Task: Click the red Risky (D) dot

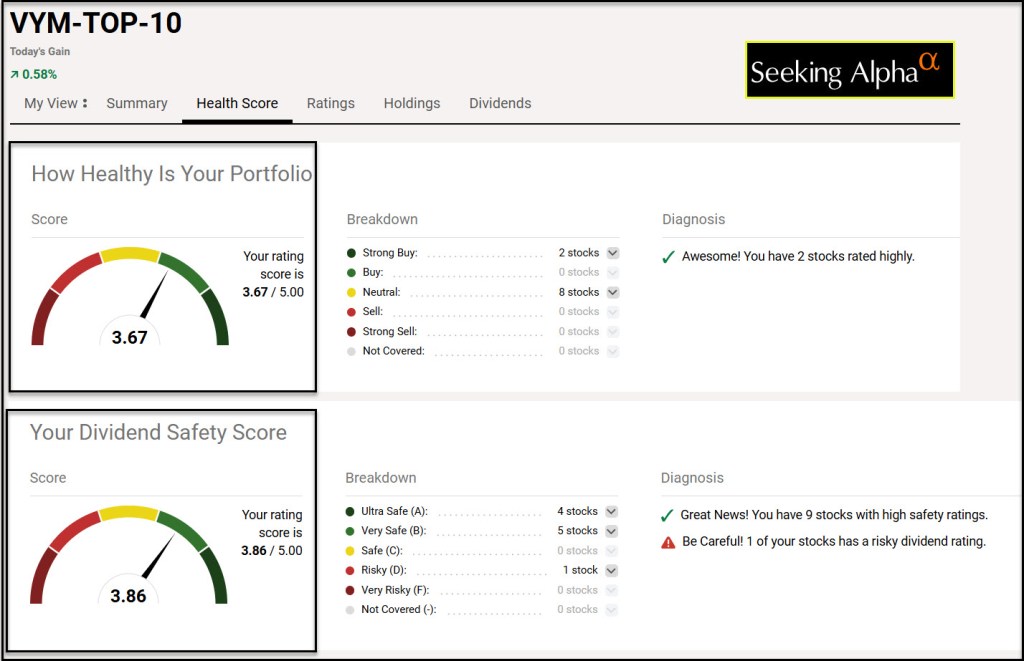Action: [x=350, y=570]
